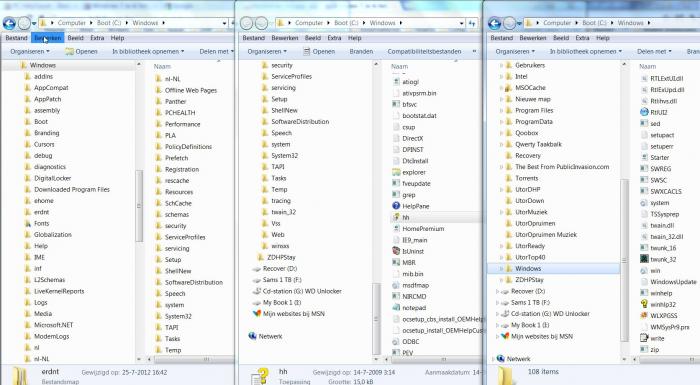Screen dimensions: 700x385
Task: Click Openen button in middle window toolbar
Action: [319, 51]
